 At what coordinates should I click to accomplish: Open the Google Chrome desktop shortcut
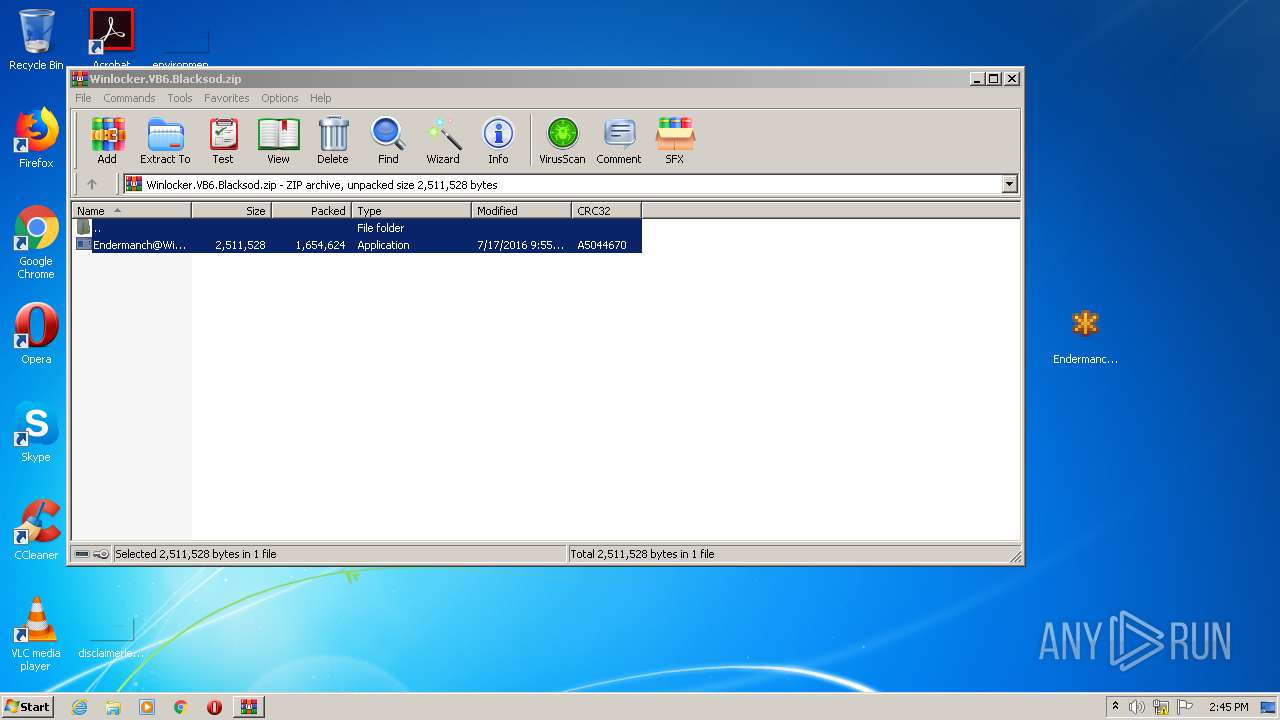pos(36,242)
